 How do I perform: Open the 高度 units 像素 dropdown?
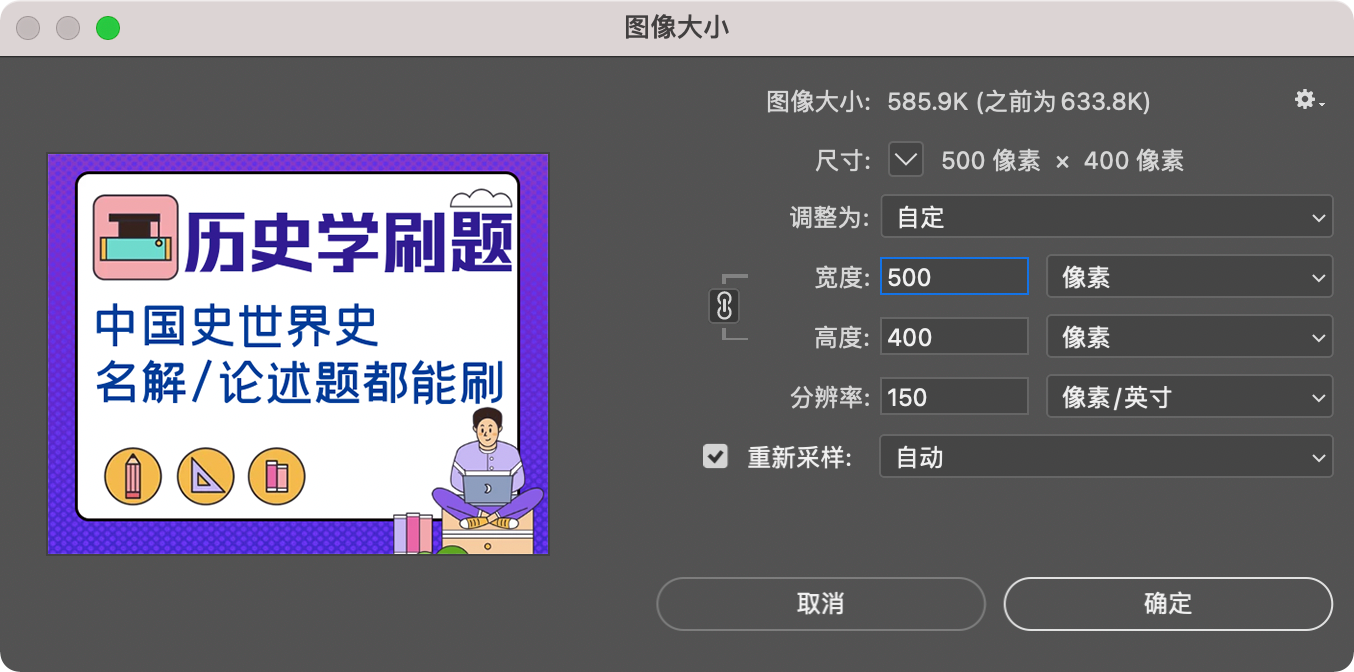point(1190,337)
